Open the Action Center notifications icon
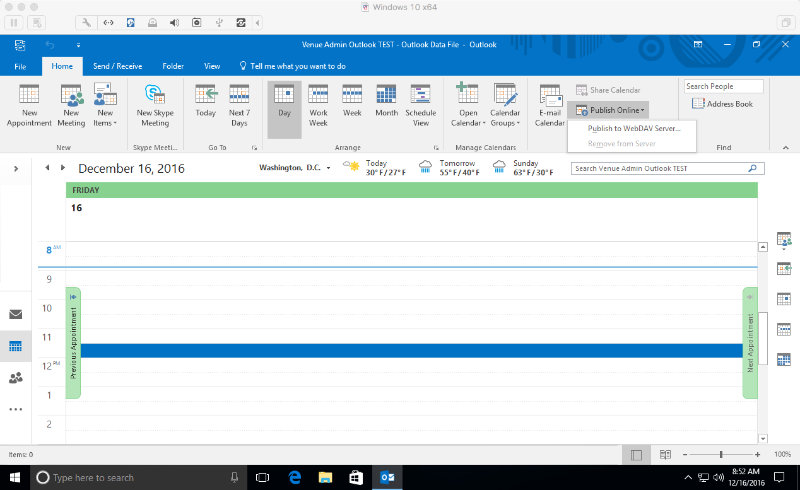The height and width of the screenshot is (490, 800). click(x=779, y=477)
